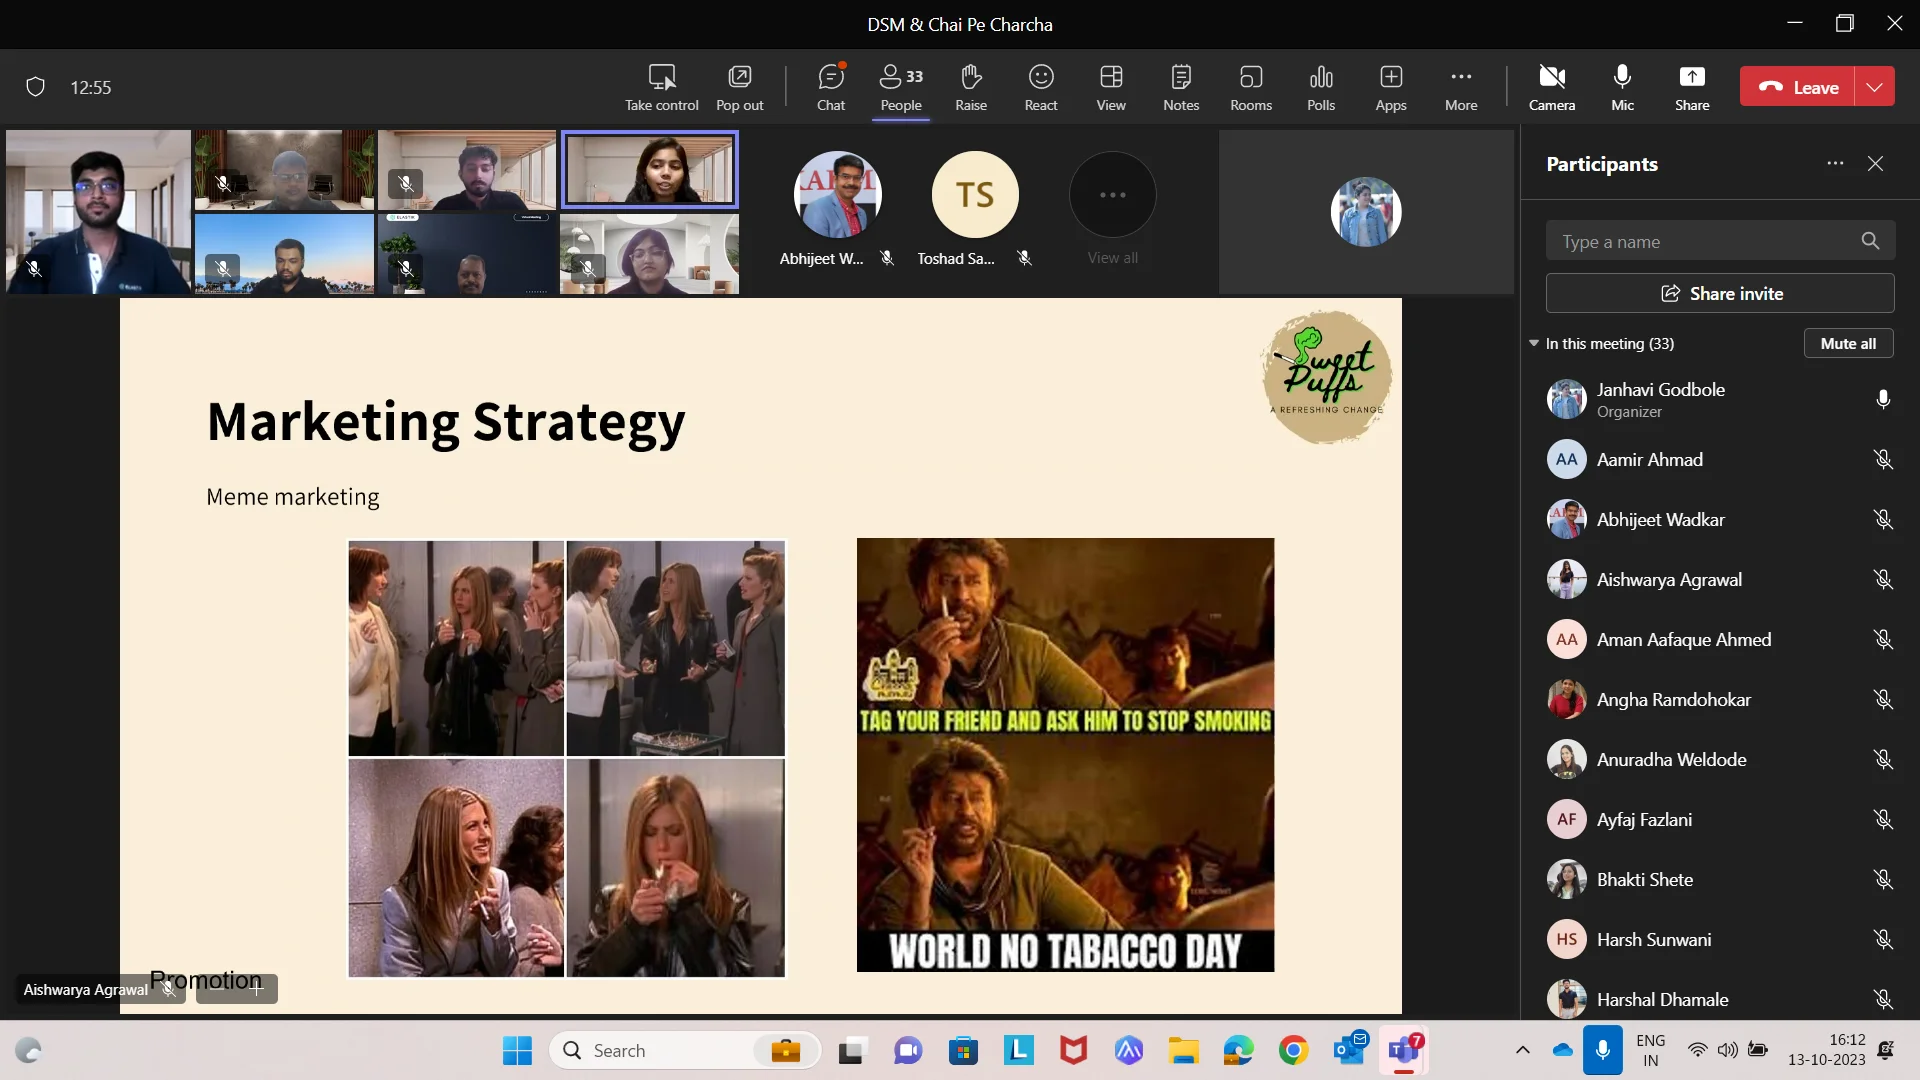Click the shield security icon

click(x=35, y=87)
